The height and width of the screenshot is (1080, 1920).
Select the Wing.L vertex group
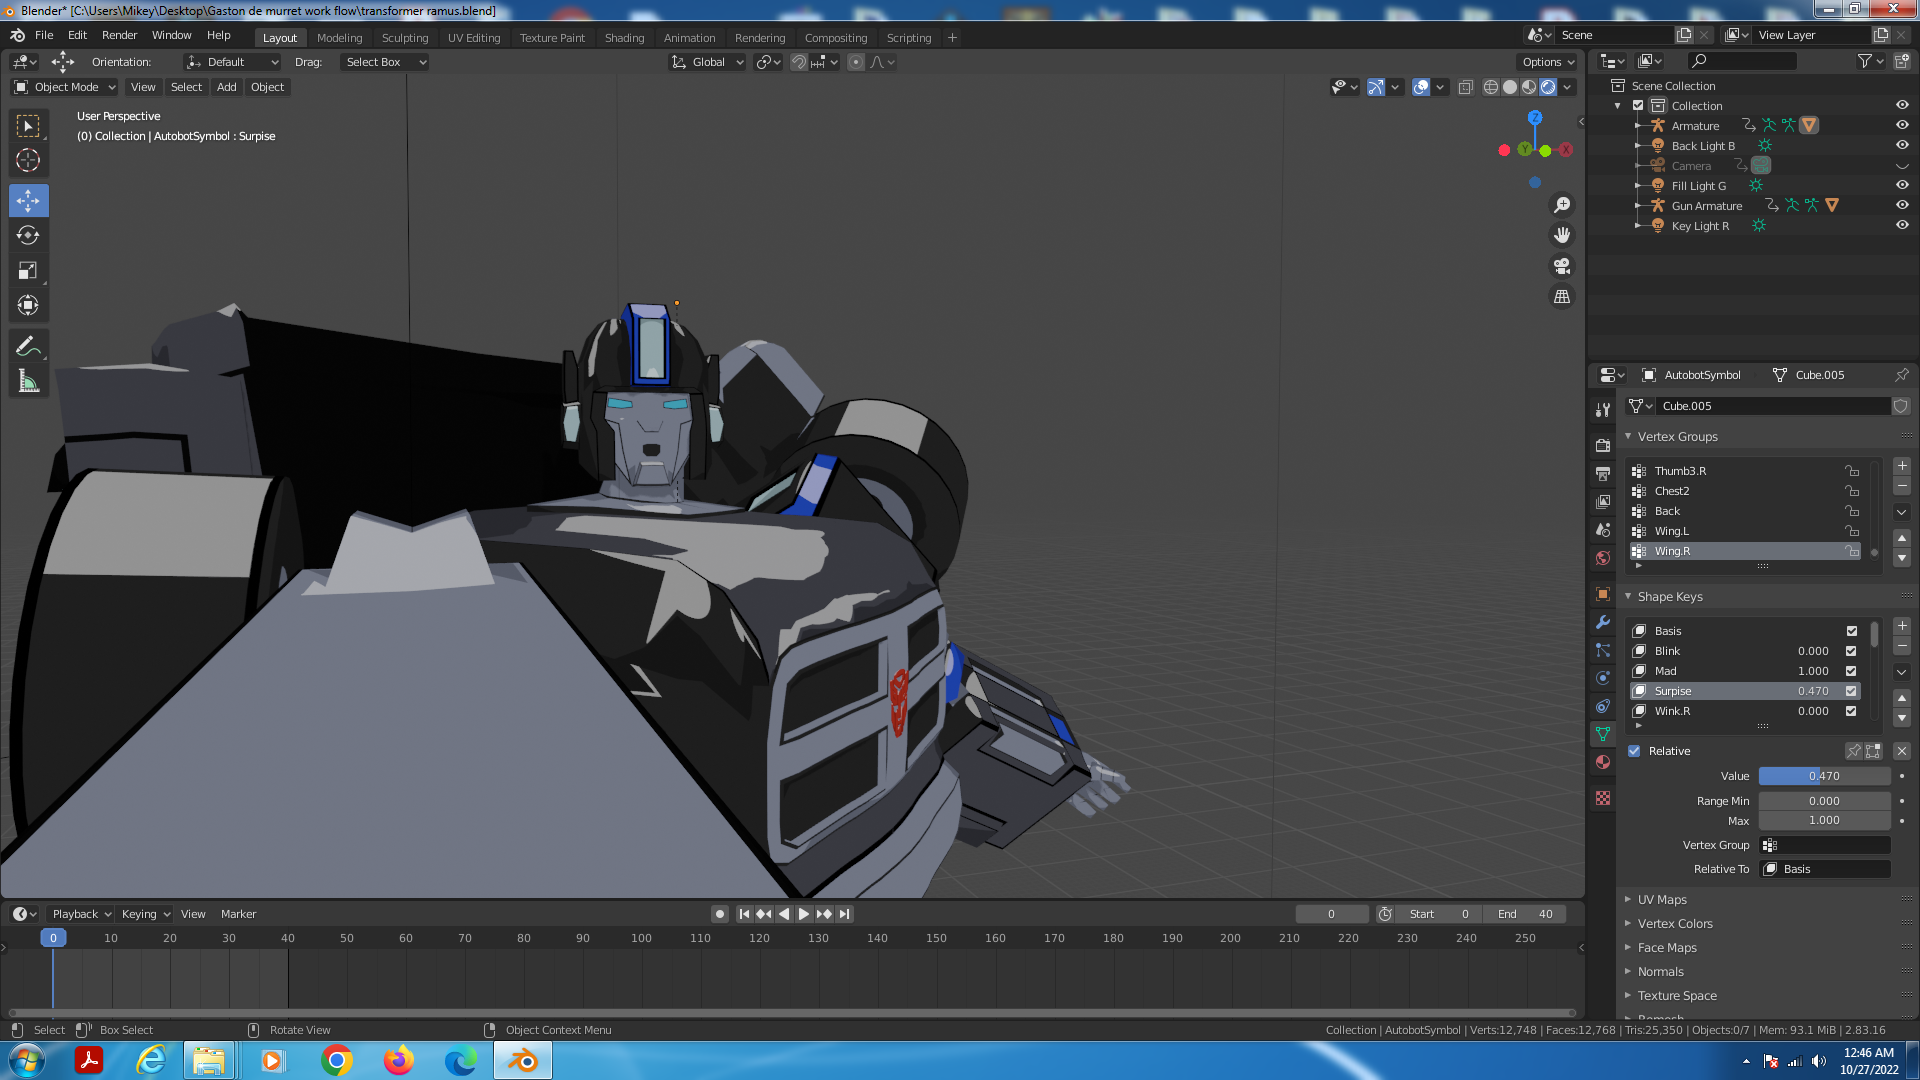(x=1745, y=531)
